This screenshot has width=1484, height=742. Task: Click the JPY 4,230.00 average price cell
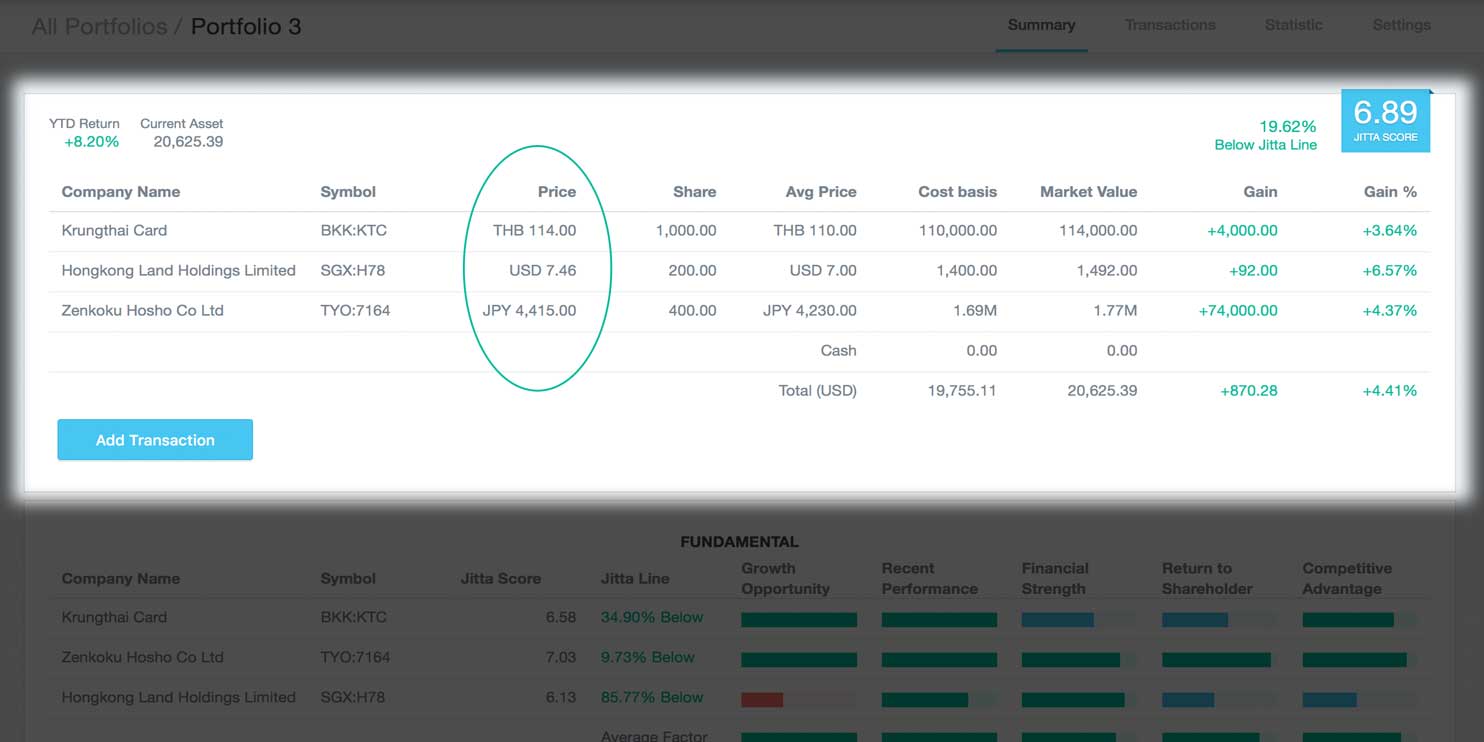coord(809,311)
